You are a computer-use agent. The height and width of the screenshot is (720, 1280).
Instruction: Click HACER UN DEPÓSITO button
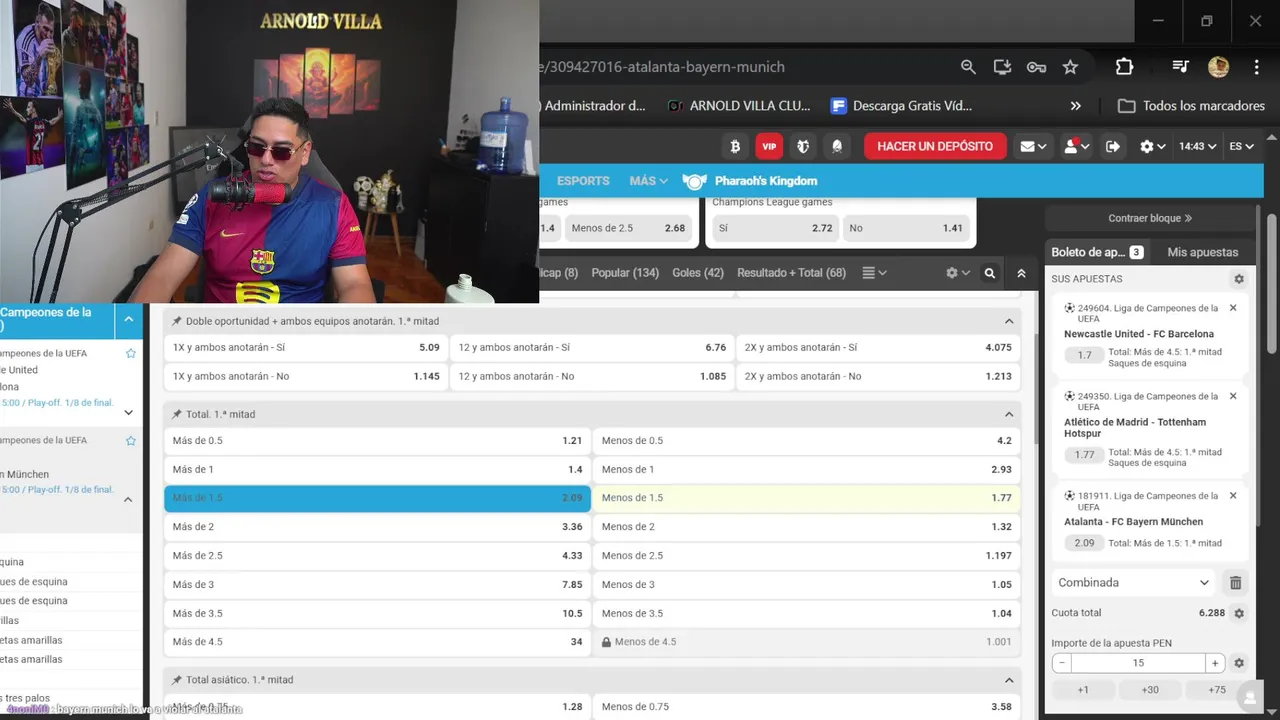coord(935,146)
